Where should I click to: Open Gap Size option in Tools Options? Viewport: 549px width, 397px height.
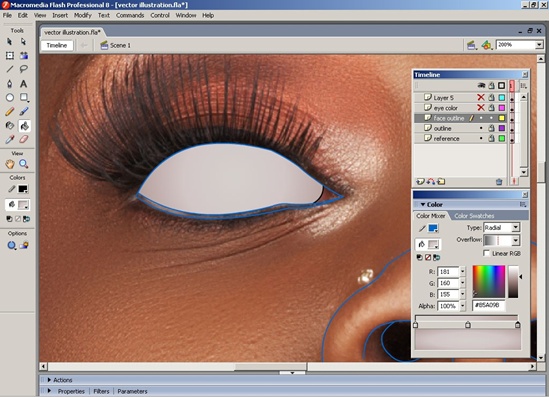[x=11, y=245]
